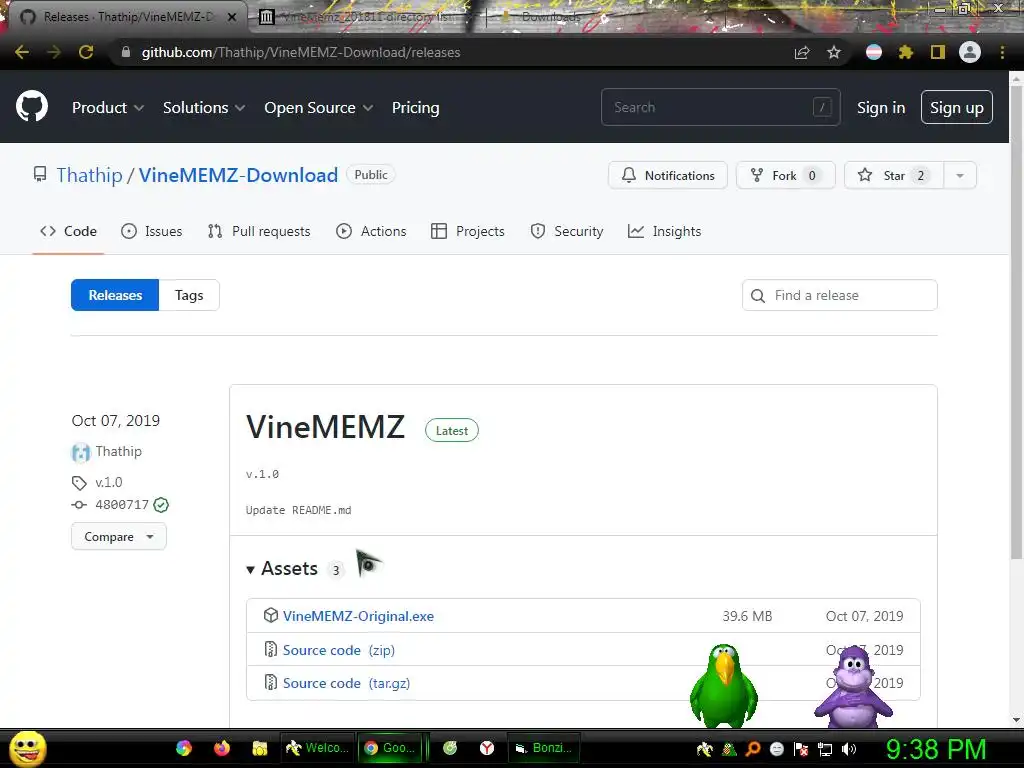The width and height of the screenshot is (1024, 768).
Task: Expand the Product menu
Action: (108, 108)
